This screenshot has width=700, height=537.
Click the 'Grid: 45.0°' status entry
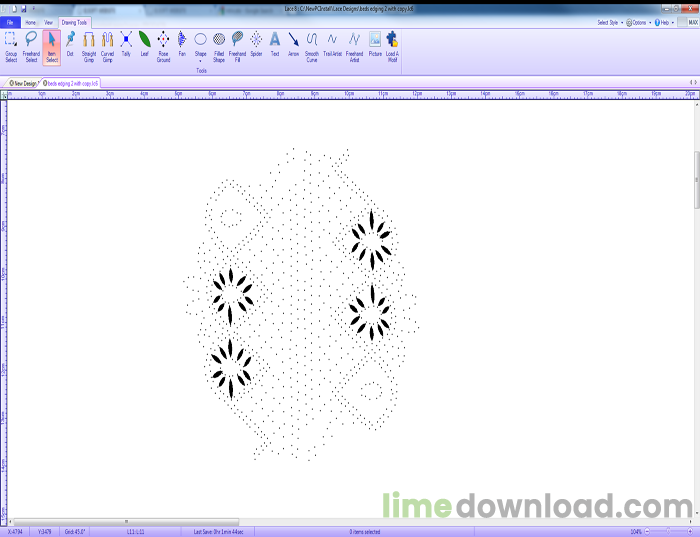pyautogui.click(x=75, y=532)
